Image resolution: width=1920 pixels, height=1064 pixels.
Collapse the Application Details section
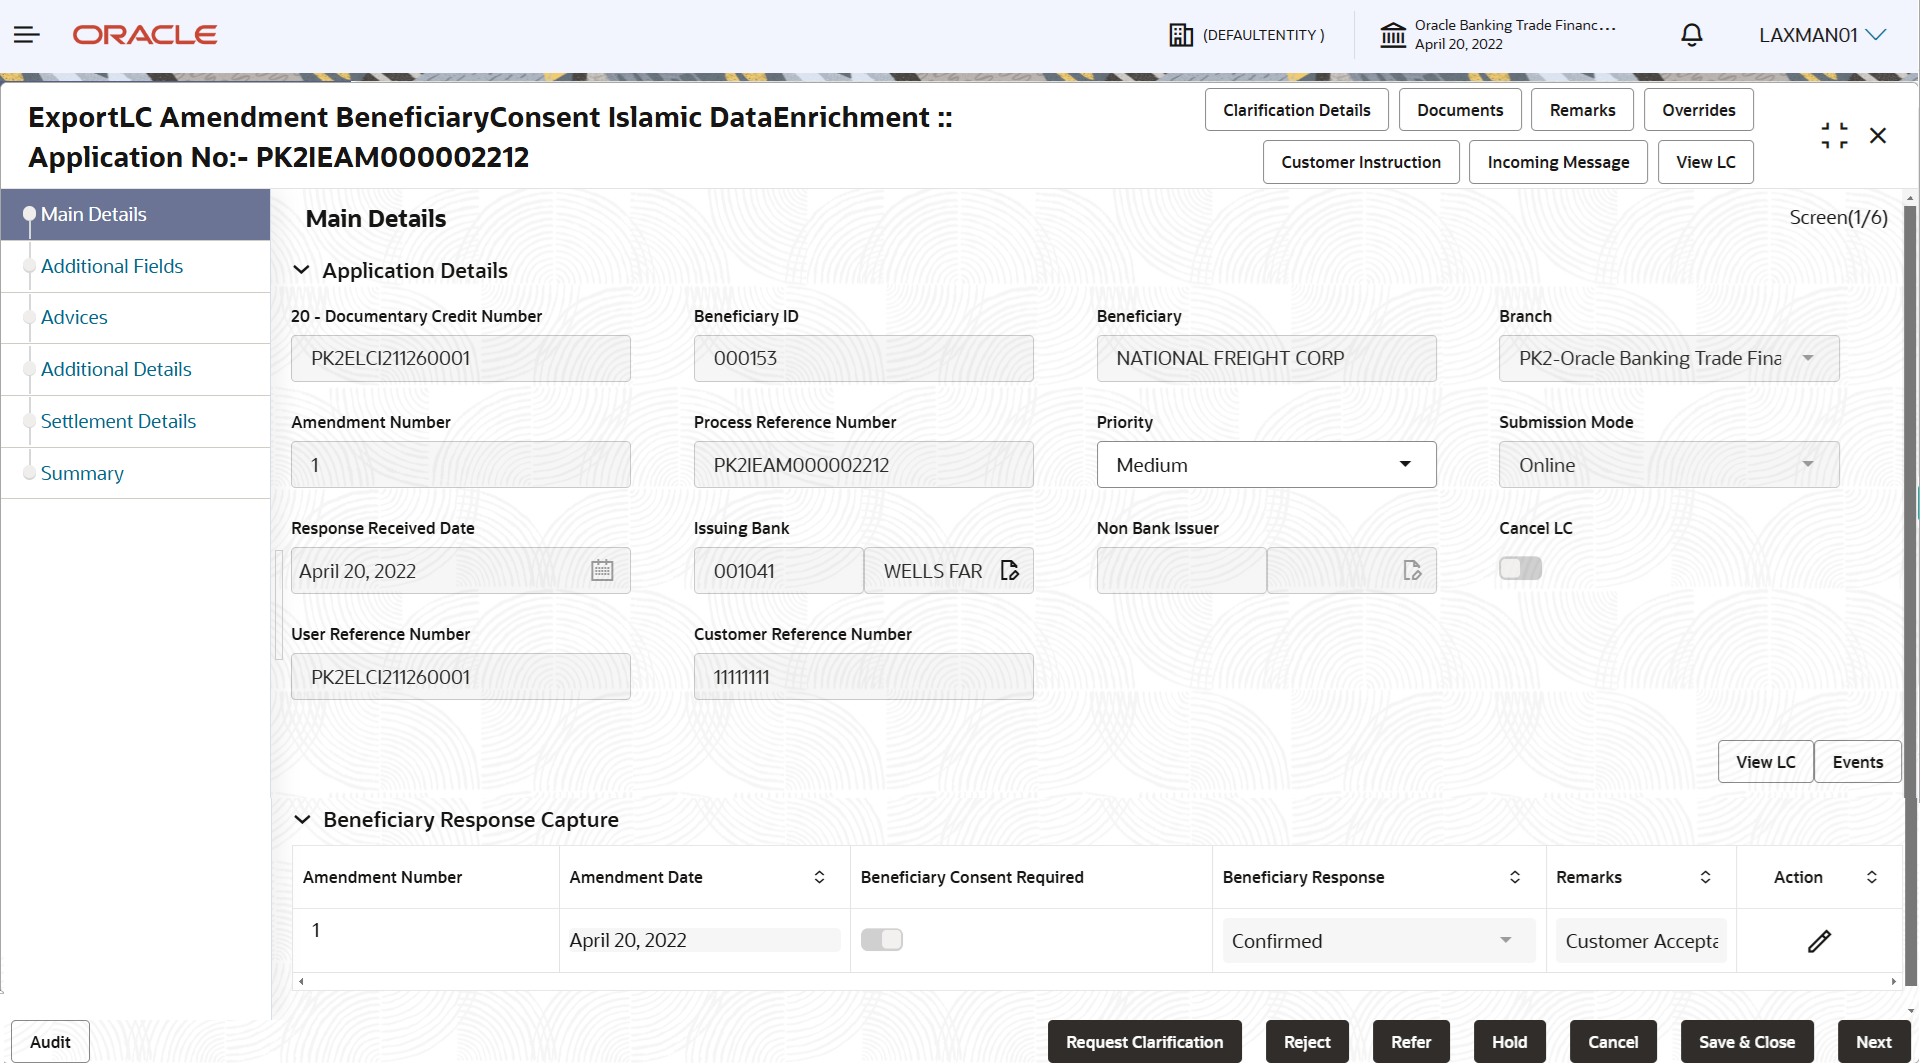click(x=302, y=270)
